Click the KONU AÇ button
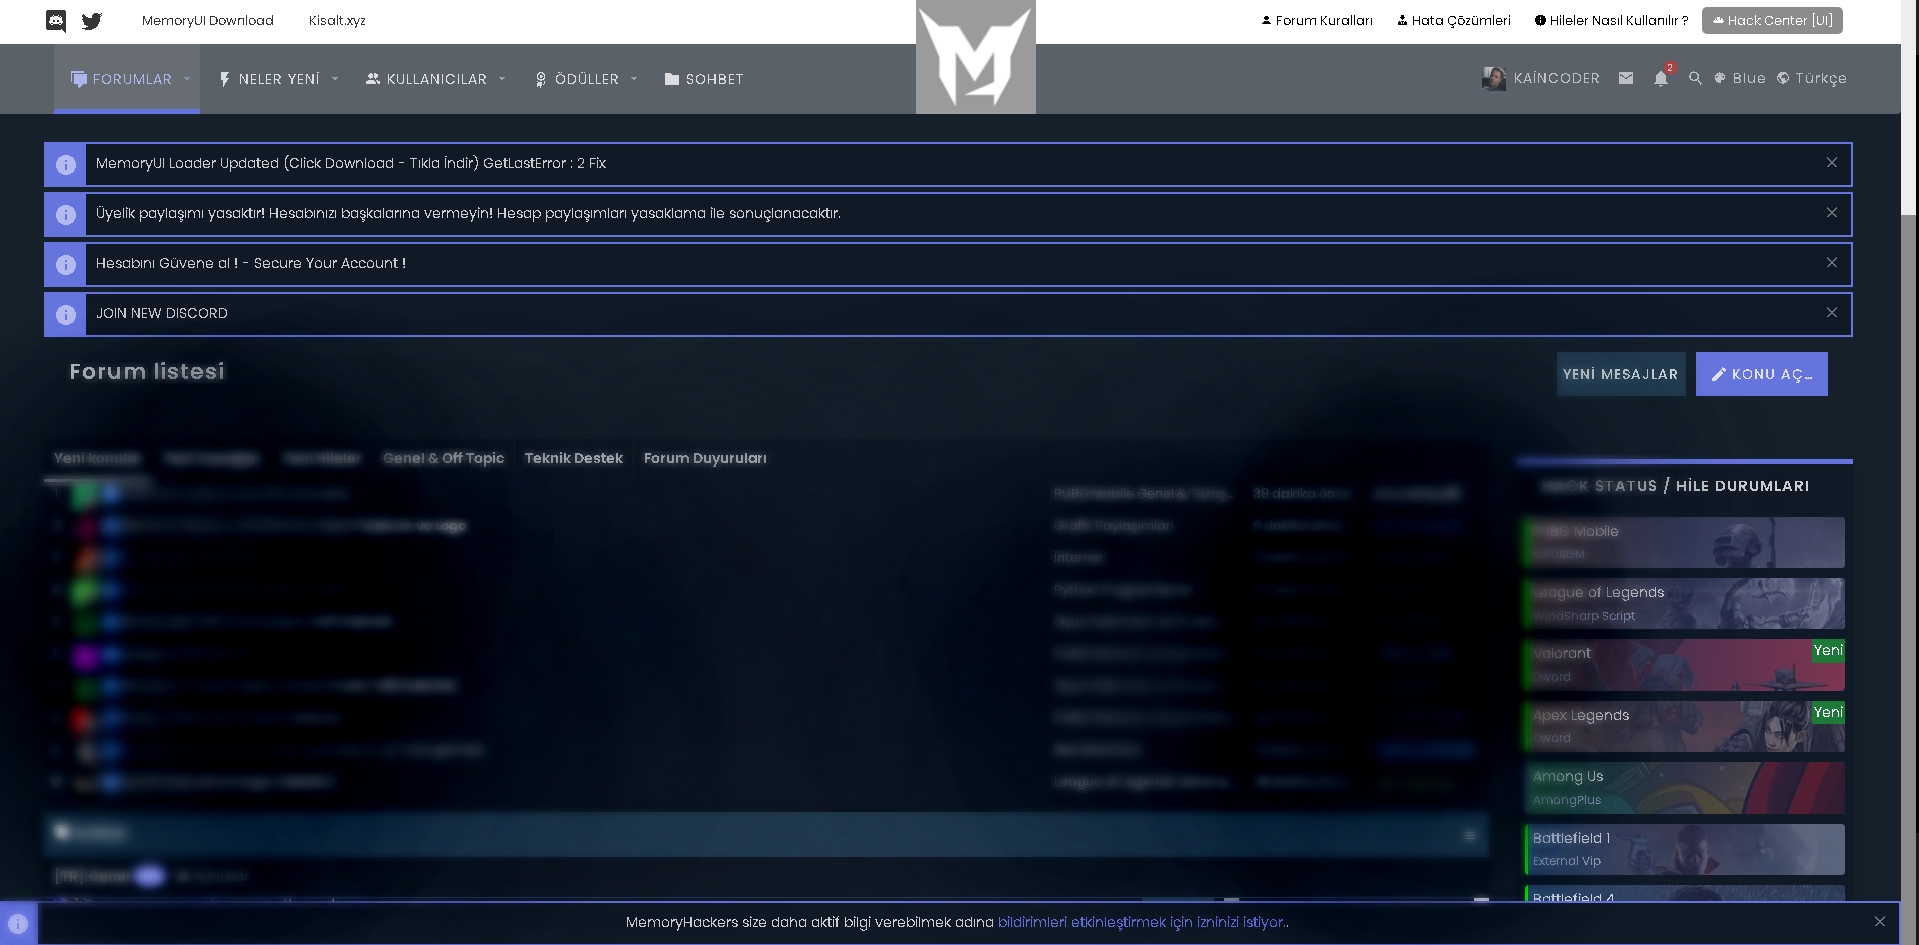The height and width of the screenshot is (945, 1919). pyautogui.click(x=1762, y=374)
